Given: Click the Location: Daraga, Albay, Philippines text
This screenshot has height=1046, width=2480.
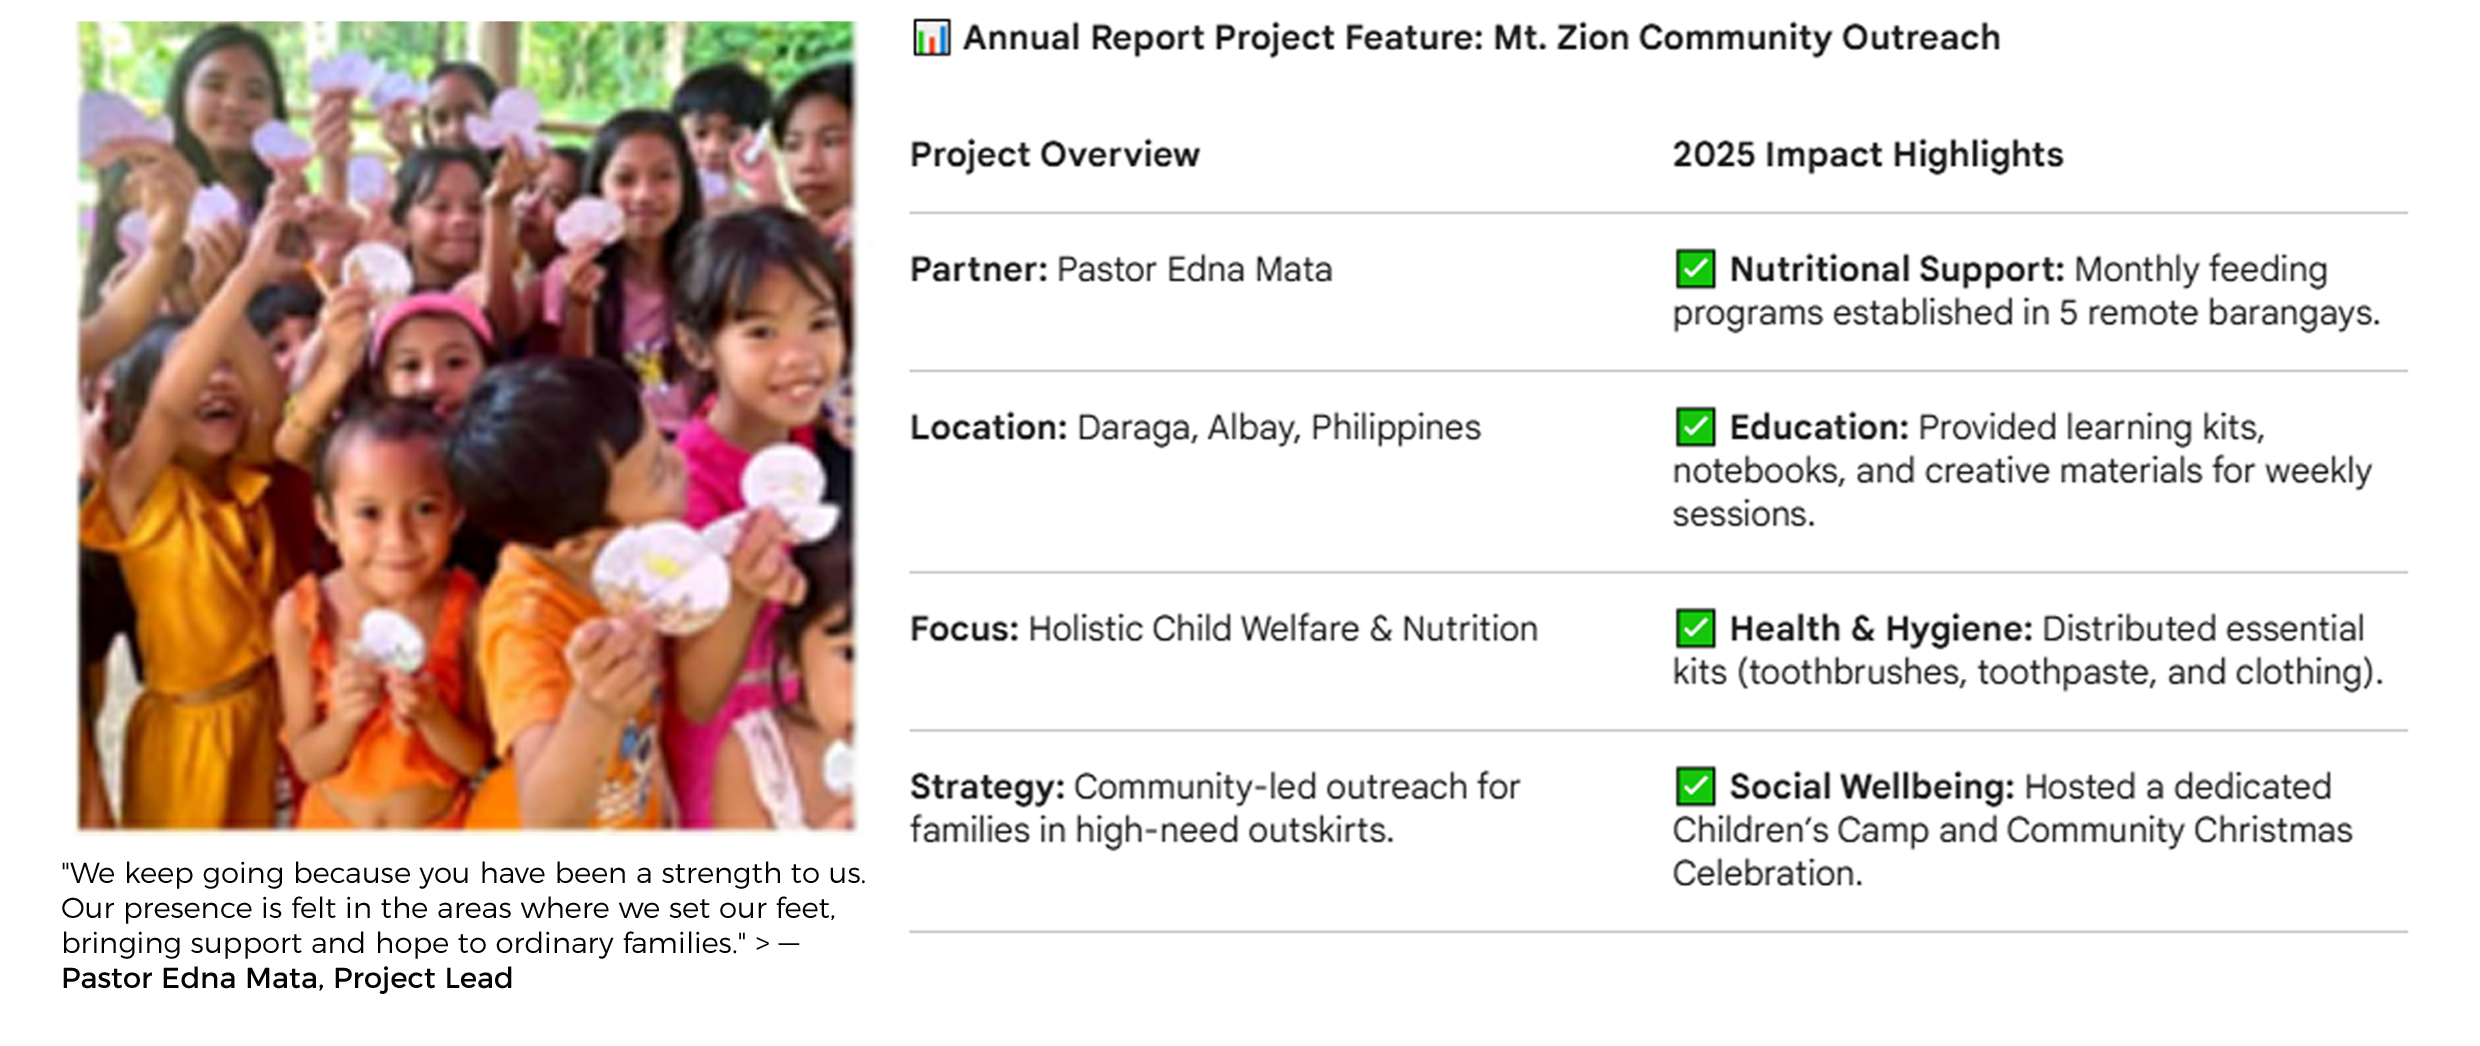Looking at the screenshot, I should [1194, 428].
